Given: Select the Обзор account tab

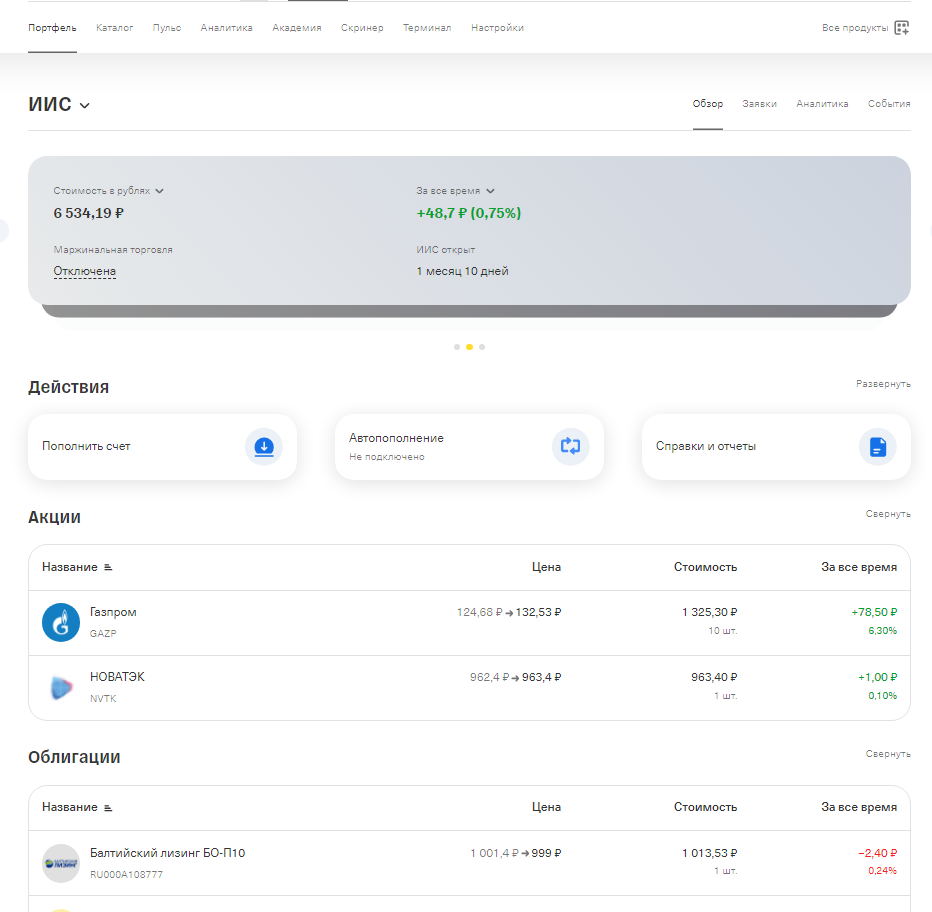Looking at the screenshot, I should (x=707, y=103).
